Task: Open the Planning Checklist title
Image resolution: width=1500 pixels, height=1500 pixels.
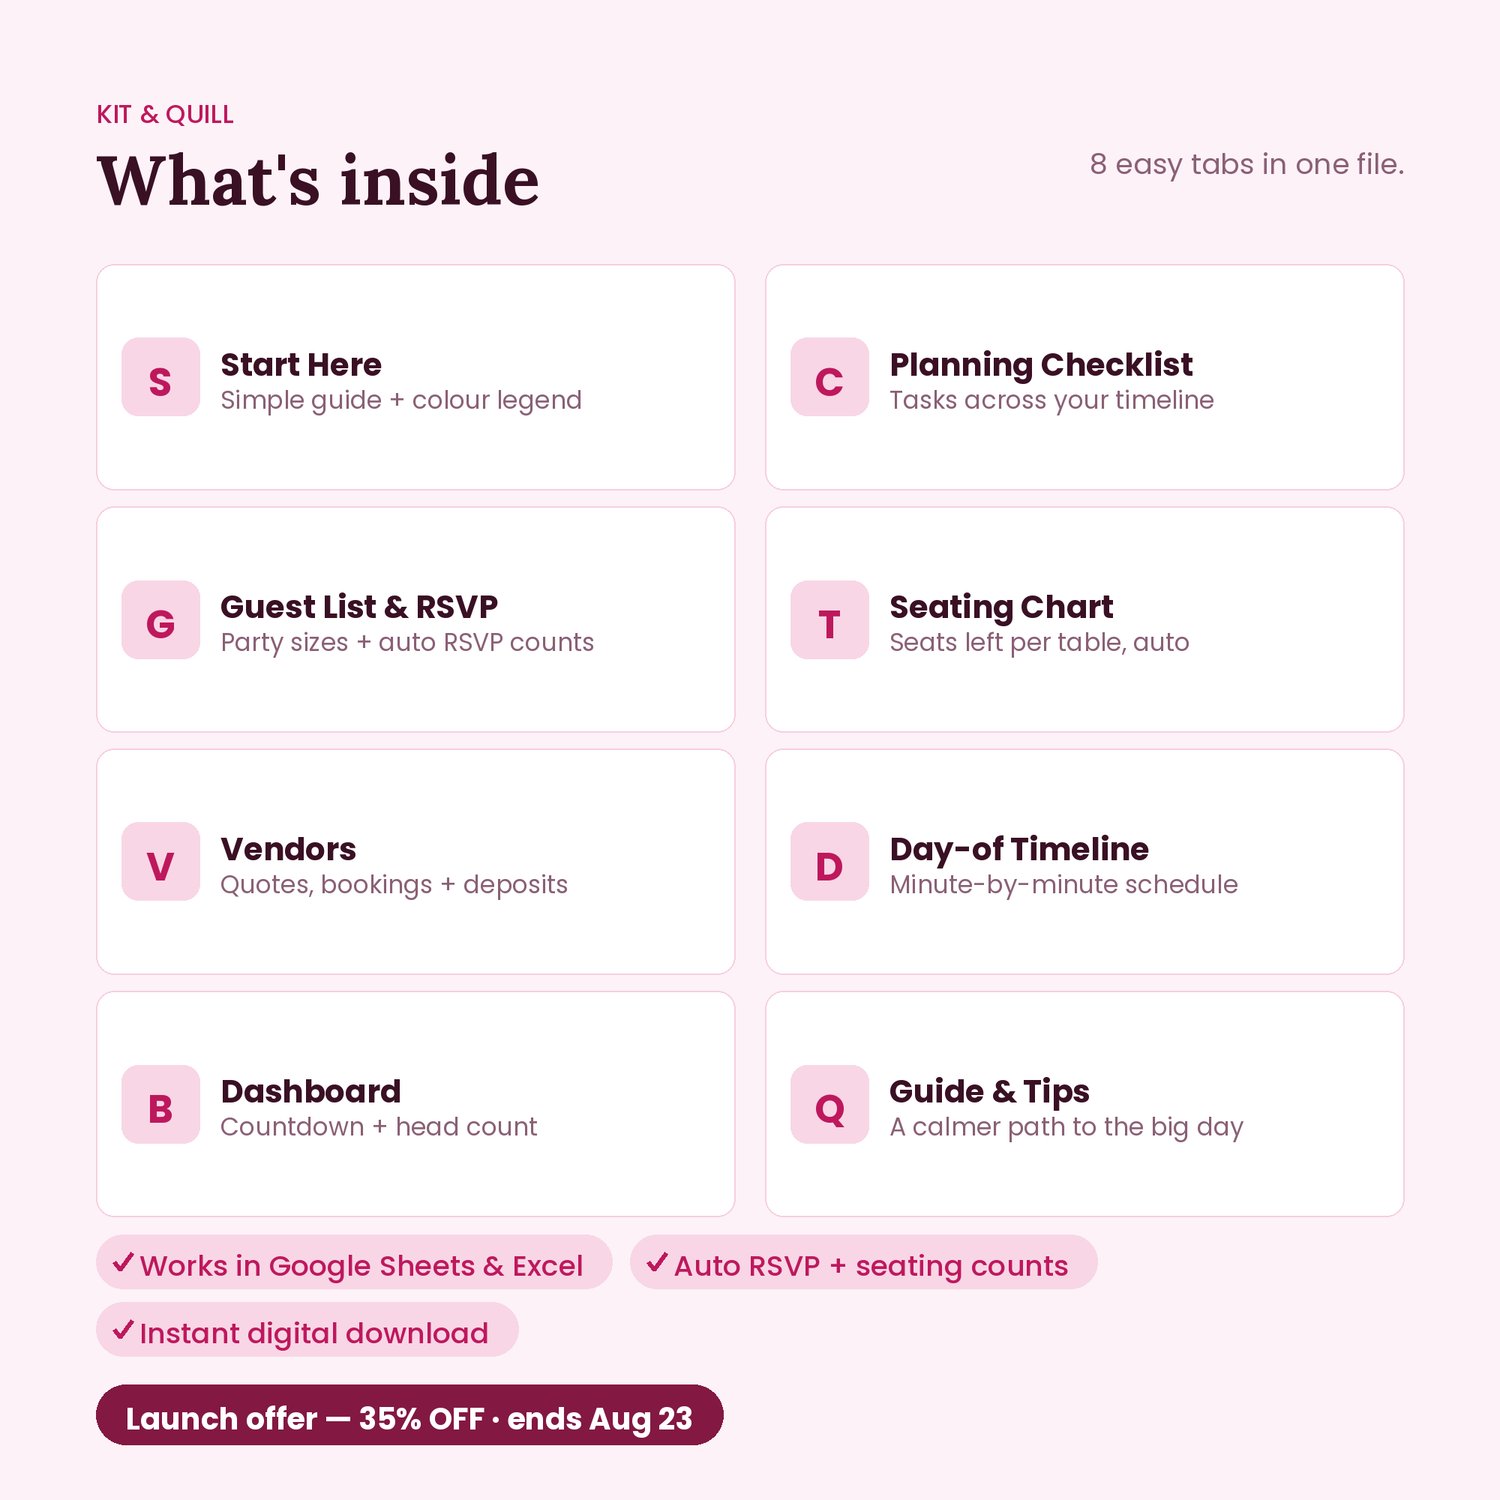Action: click(x=1041, y=365)
